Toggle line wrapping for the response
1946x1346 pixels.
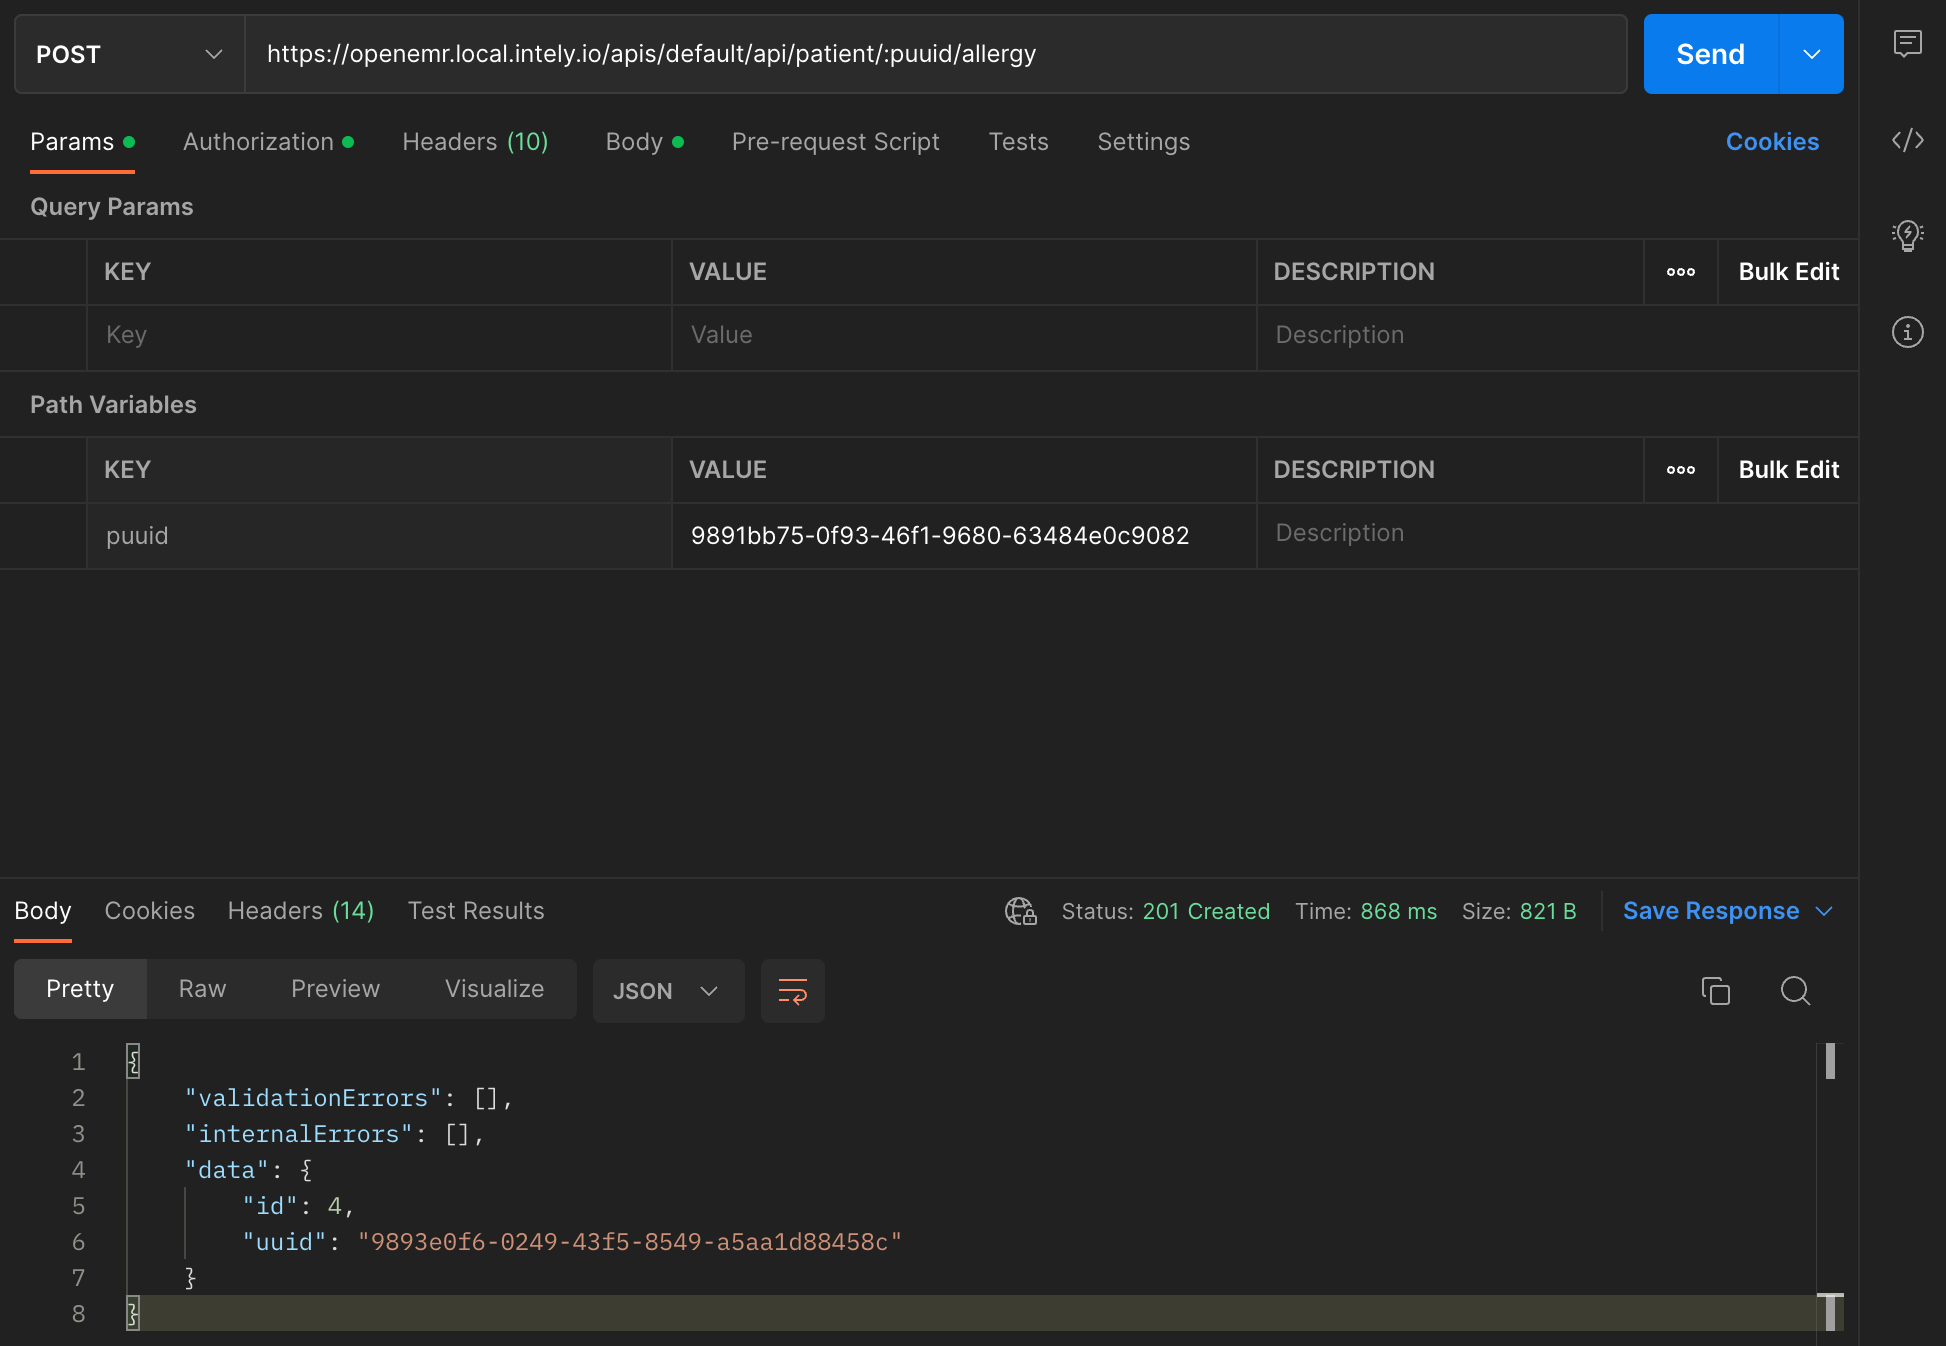(x=792, y=991)
